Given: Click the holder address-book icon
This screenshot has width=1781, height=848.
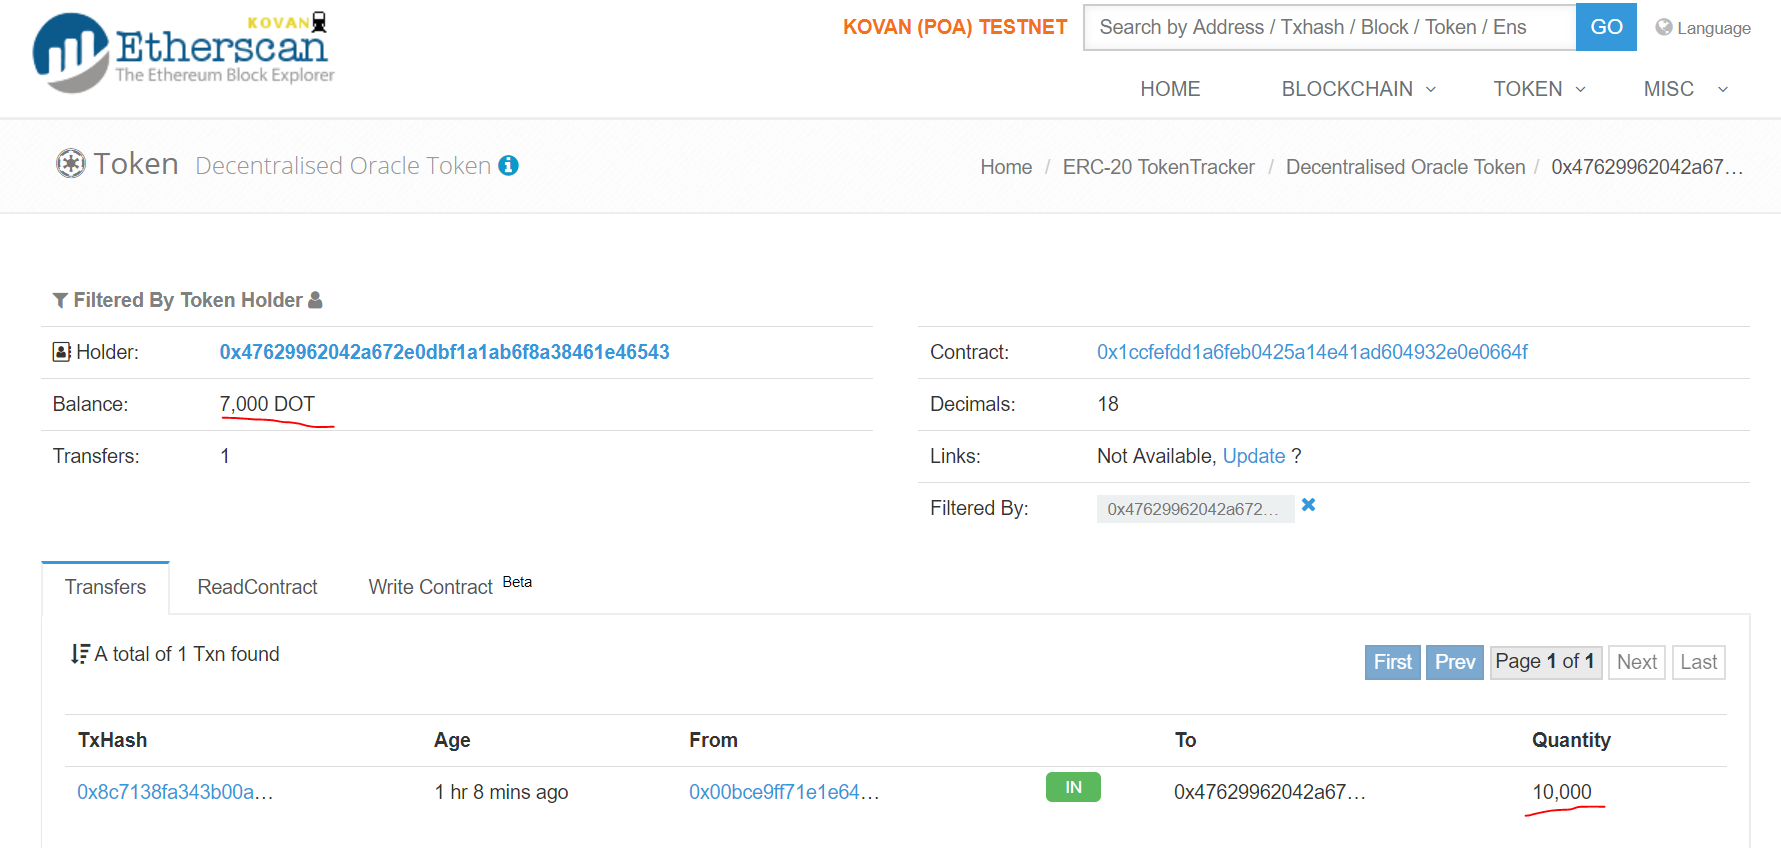Looking at the screenshot, I should pyautogui.click(x=62, y=352).
